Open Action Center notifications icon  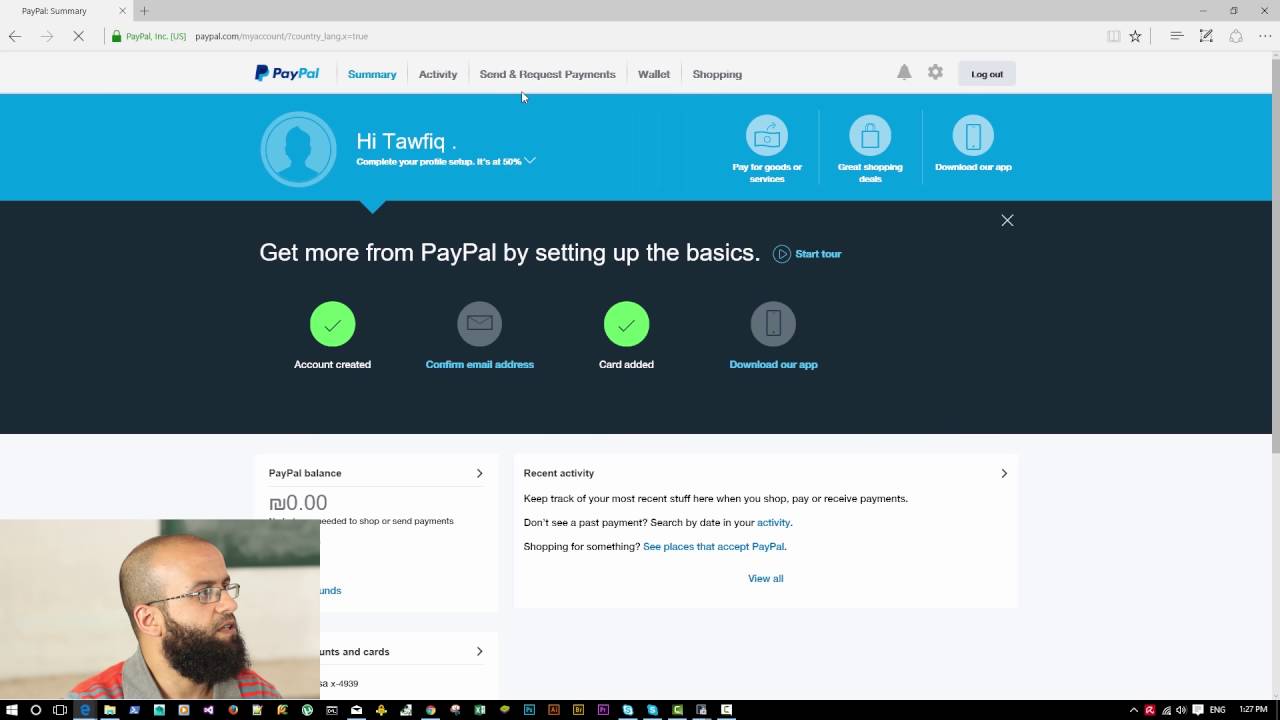(1198, 710)
